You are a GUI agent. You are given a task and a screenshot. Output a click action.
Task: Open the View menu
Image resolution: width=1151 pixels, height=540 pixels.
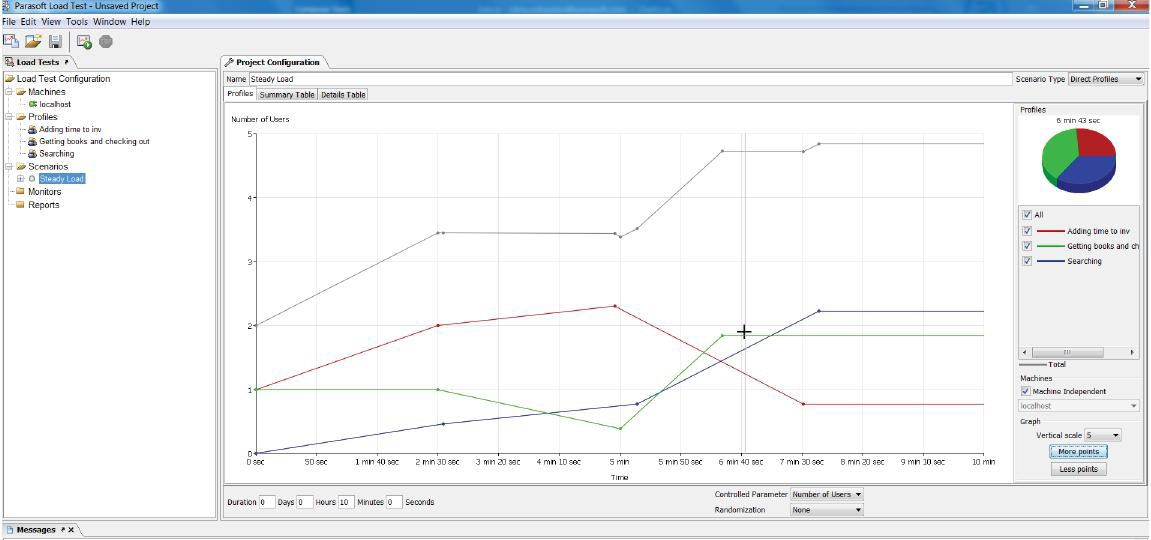pyautogui.click(x=51, y=22)
